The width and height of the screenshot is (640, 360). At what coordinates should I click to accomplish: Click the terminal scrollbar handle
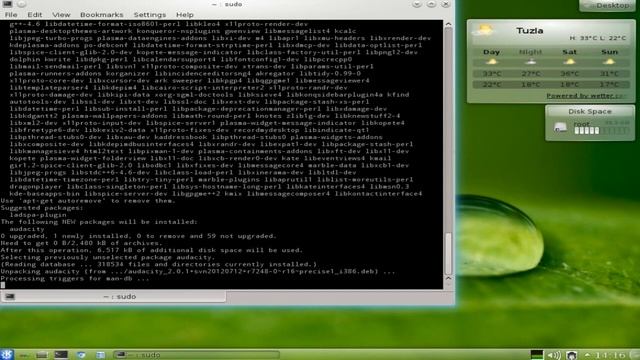pos(448,253)
